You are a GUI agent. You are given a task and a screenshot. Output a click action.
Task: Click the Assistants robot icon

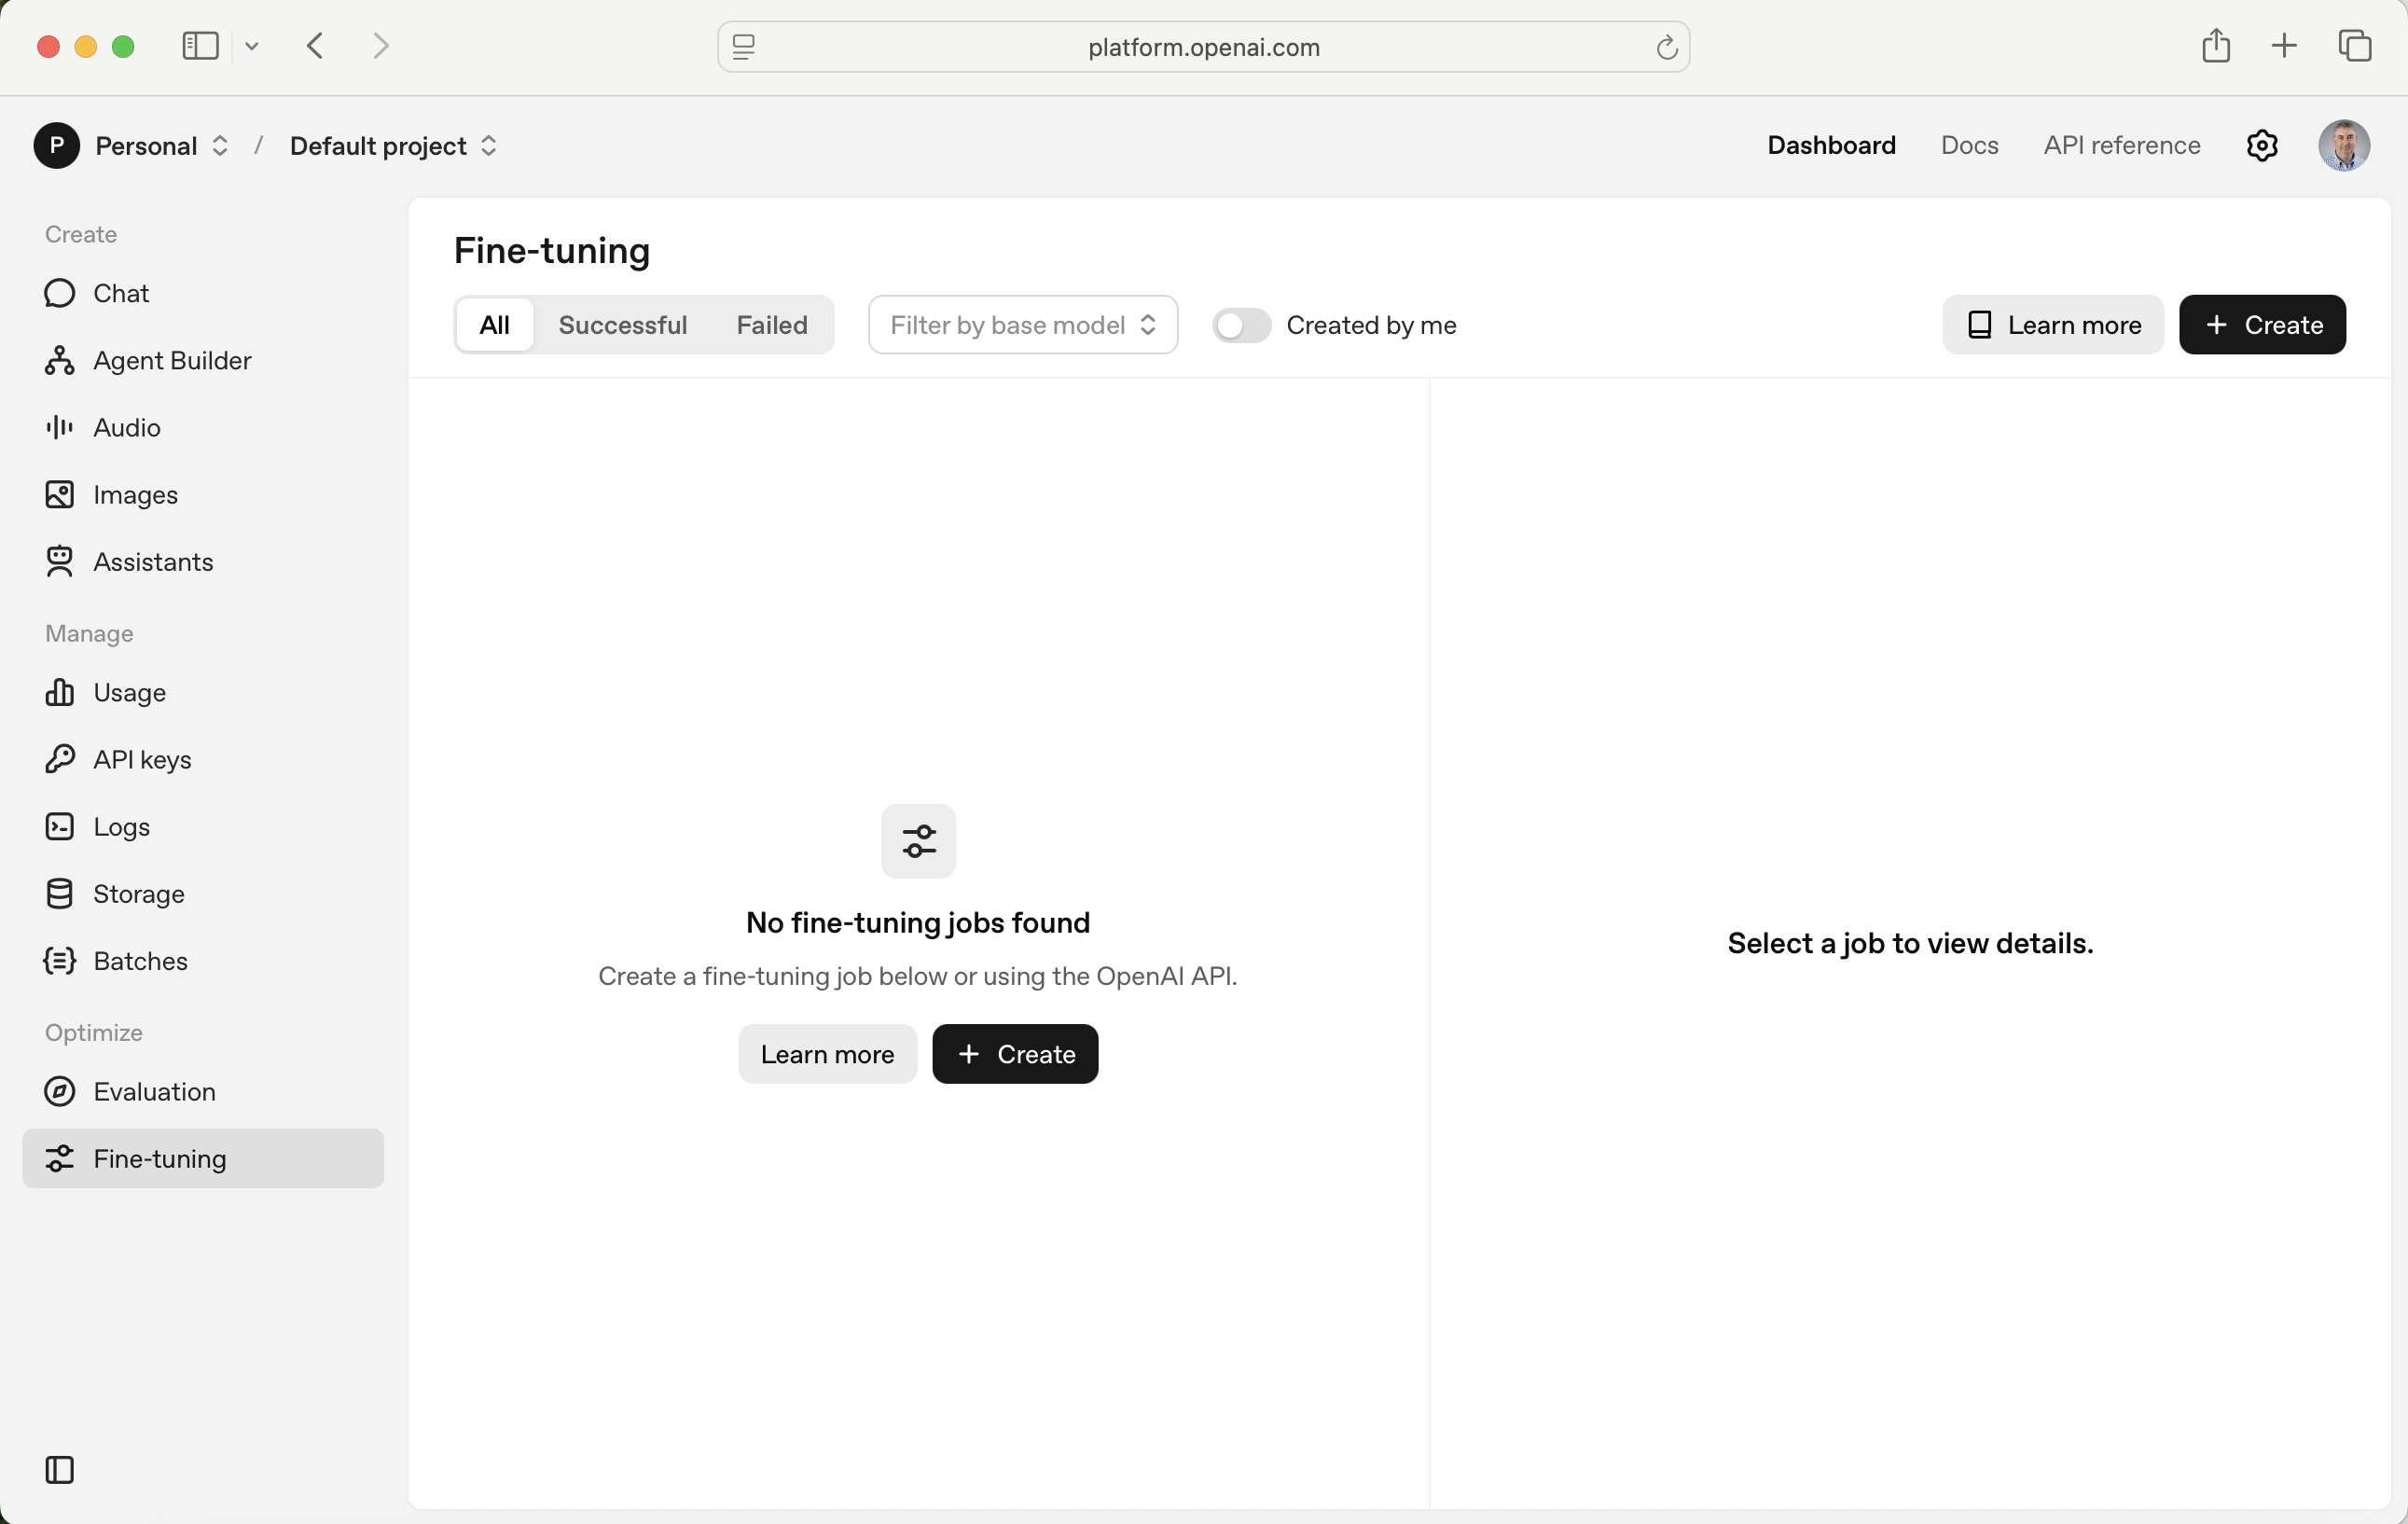click(x=59, y=561)
